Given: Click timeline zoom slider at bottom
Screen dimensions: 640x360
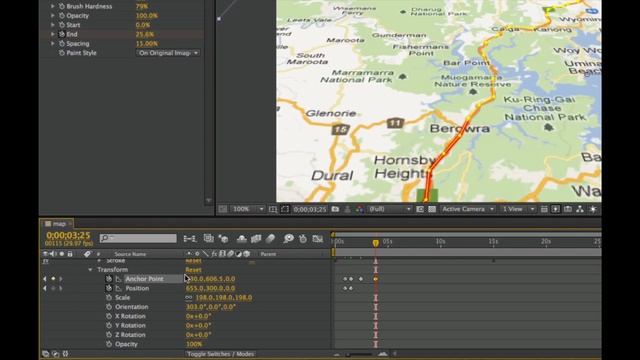Looking at the screenshot, I should [x=359, y=354].
